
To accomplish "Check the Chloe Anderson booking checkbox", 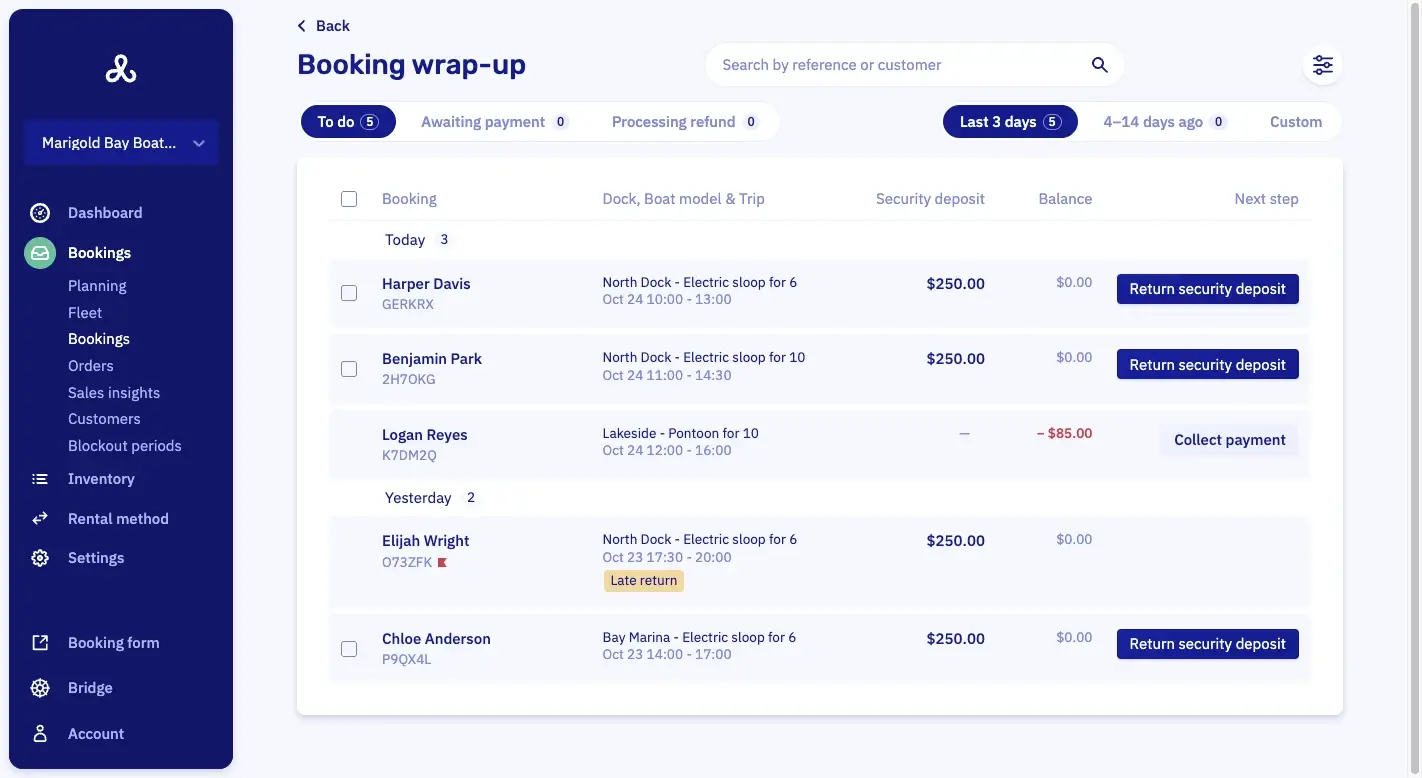I will tap(349, 649).
